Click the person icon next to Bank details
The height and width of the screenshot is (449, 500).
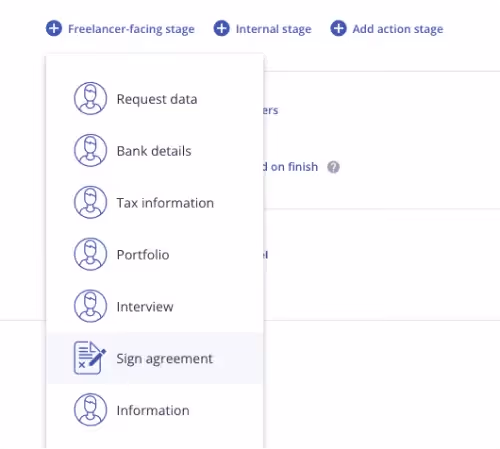click(90, 150)
